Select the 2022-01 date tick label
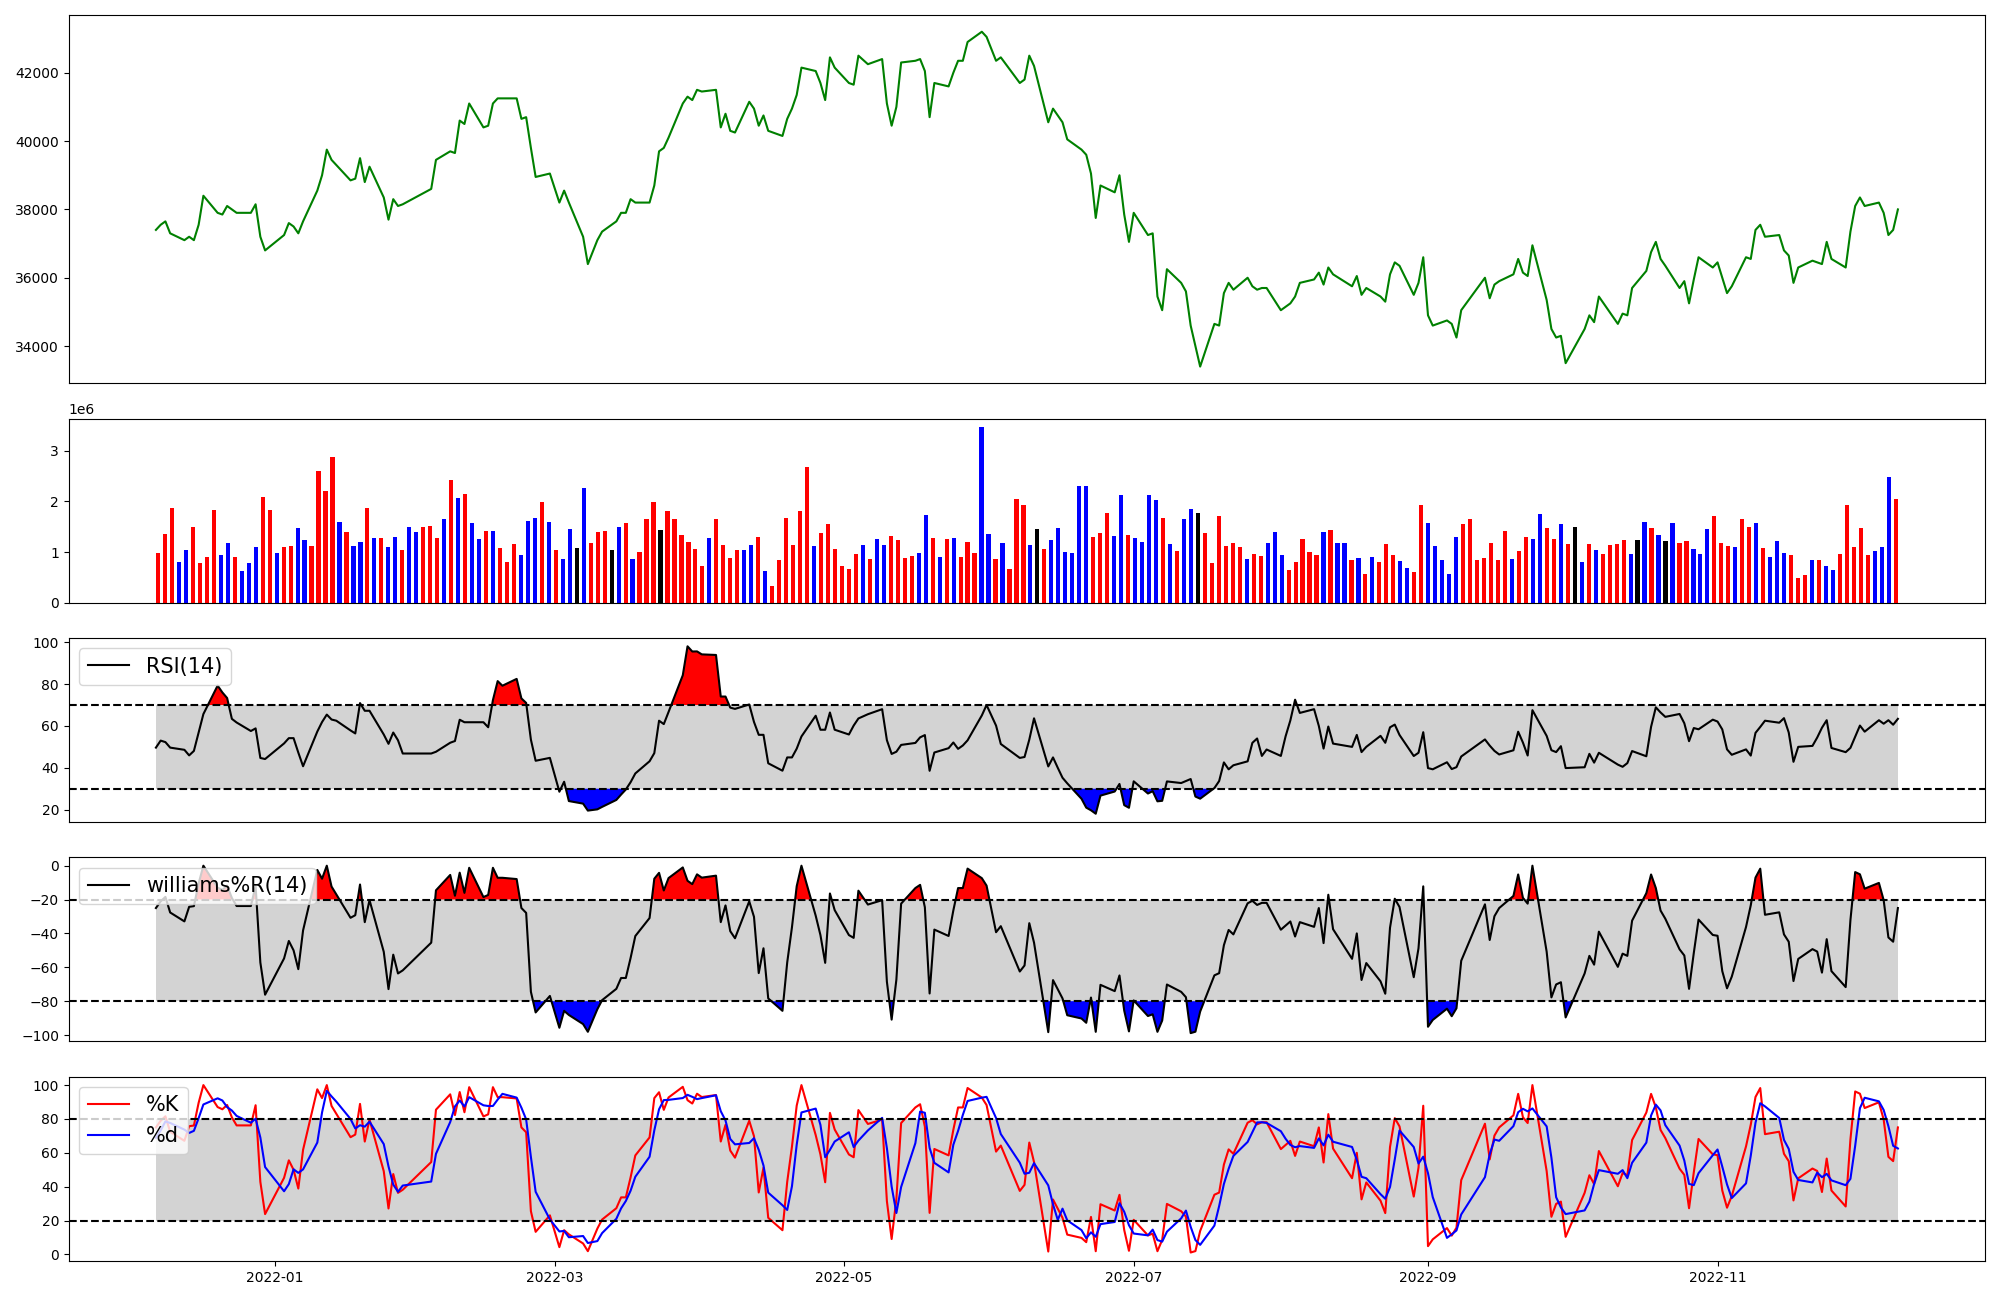Viewport: 2000px width, 1300px height. pyautogui.click(x=274, y=1277)
